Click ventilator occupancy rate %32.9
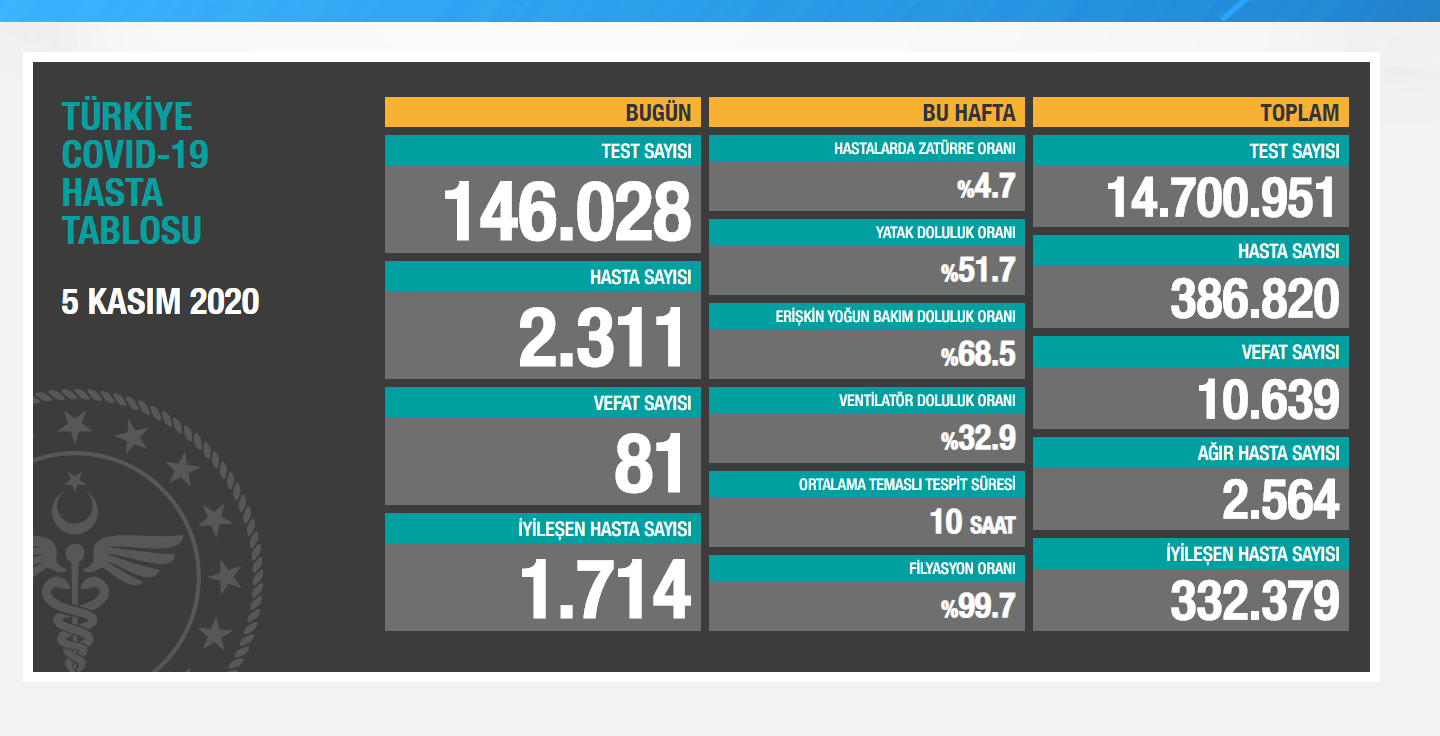 (978, 439)
